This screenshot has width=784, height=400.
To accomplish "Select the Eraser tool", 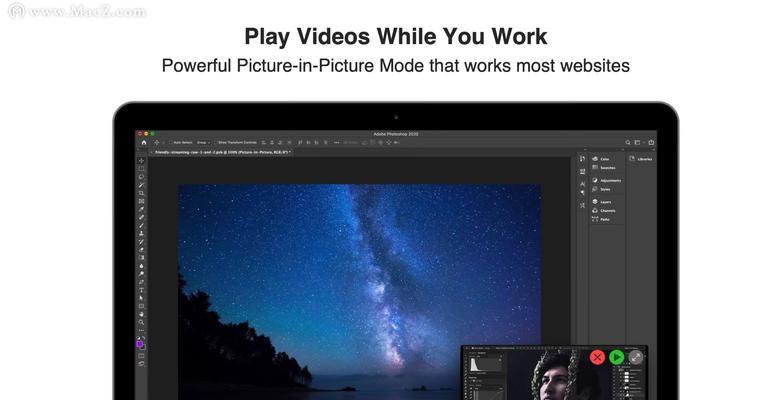I will coord(142,248).
